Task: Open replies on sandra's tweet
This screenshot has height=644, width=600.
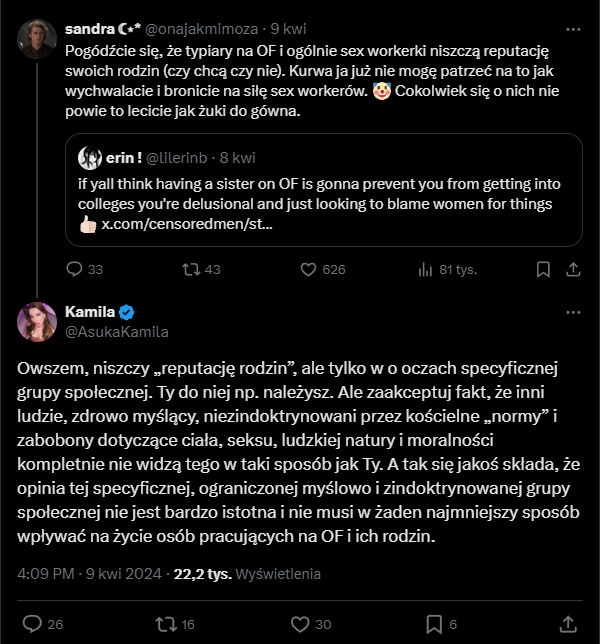Action: pyautogui.click(x=84, y=269)
